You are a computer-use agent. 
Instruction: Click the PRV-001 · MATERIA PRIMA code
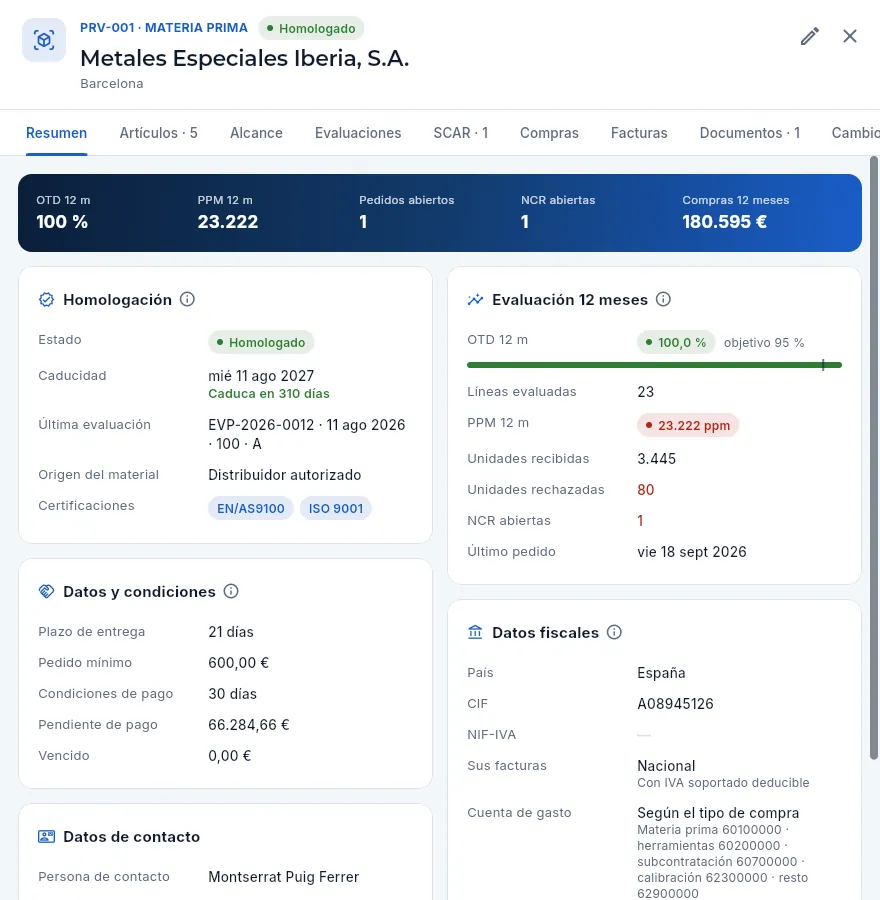click(164, 28)
